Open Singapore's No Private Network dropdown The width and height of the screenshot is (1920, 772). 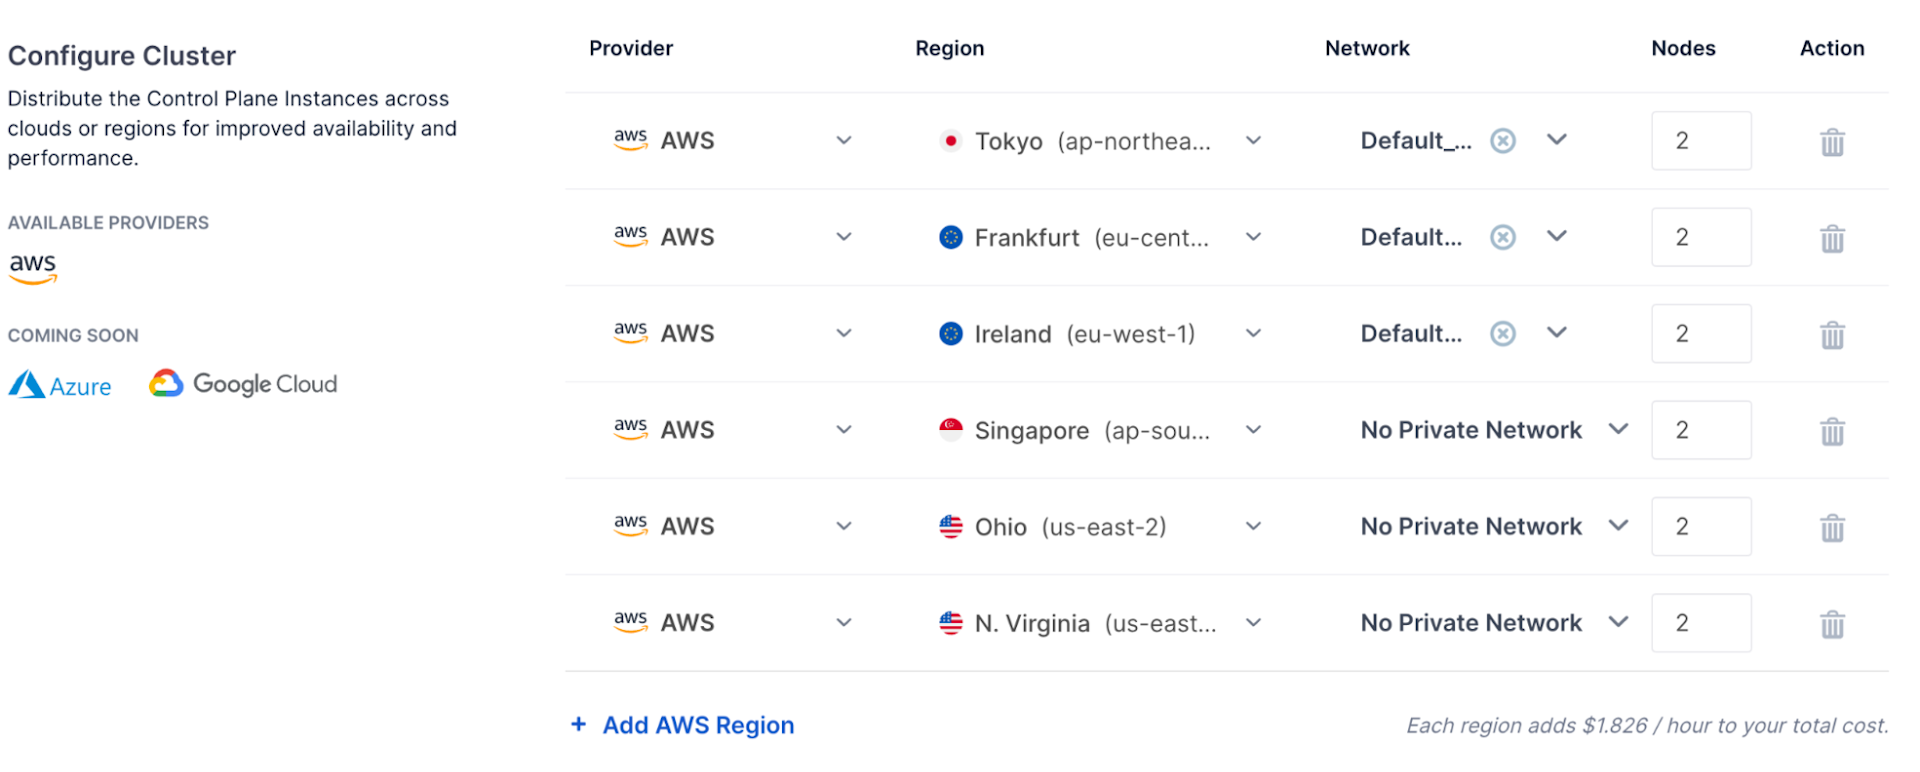[1618, 430]
